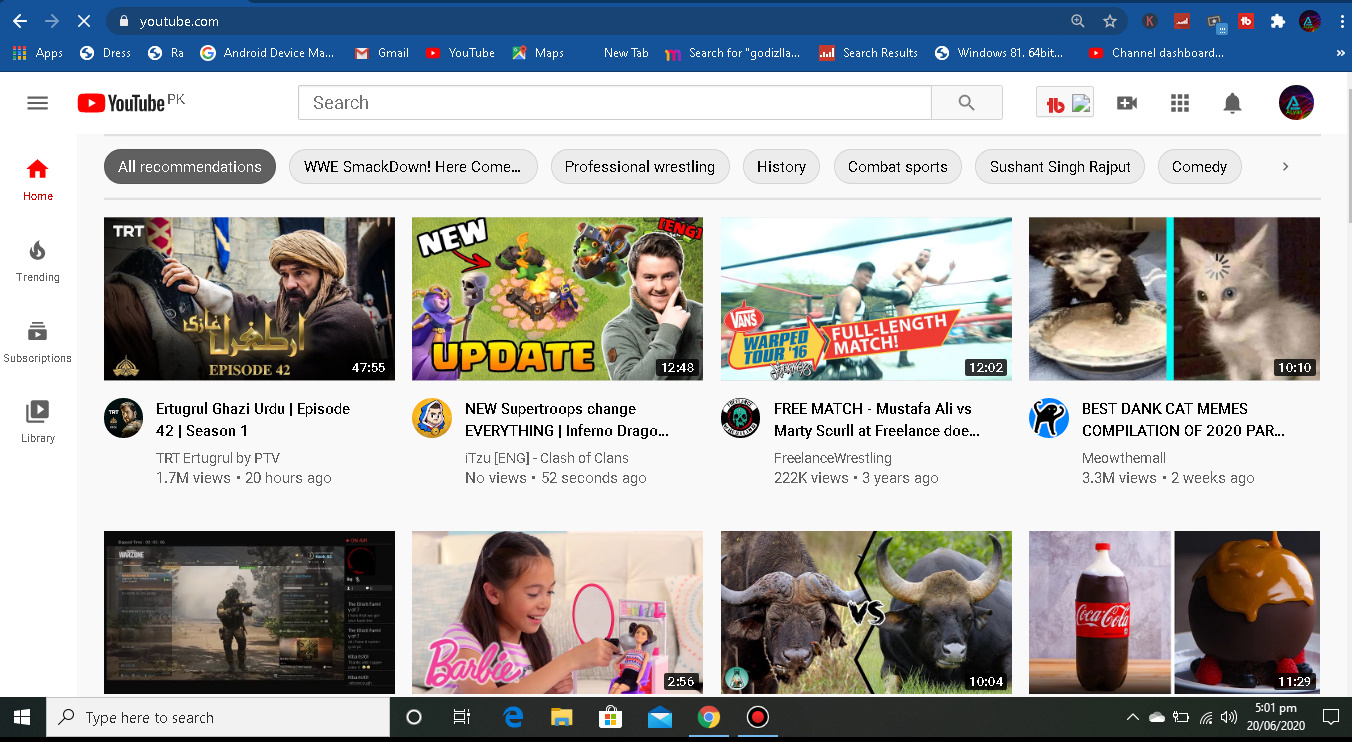Open TRT Ertugrul by PTV channel name
Image resolution: width=1352 pixels, height=742 pixels.
point(218,458)
